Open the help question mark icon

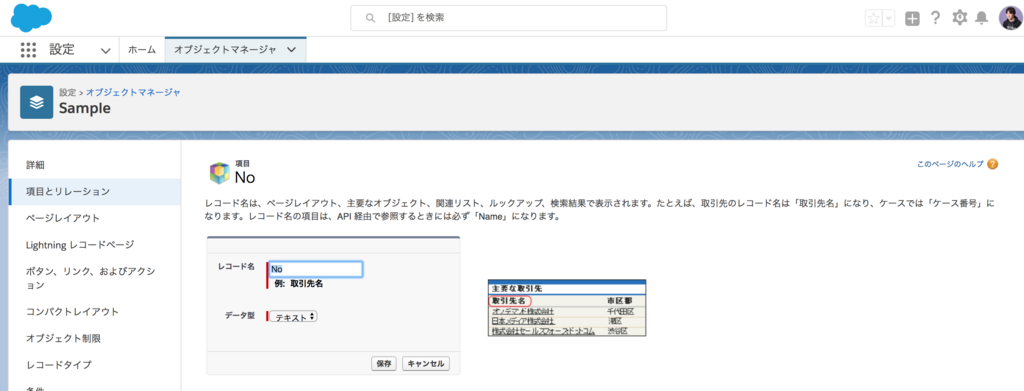935,18
